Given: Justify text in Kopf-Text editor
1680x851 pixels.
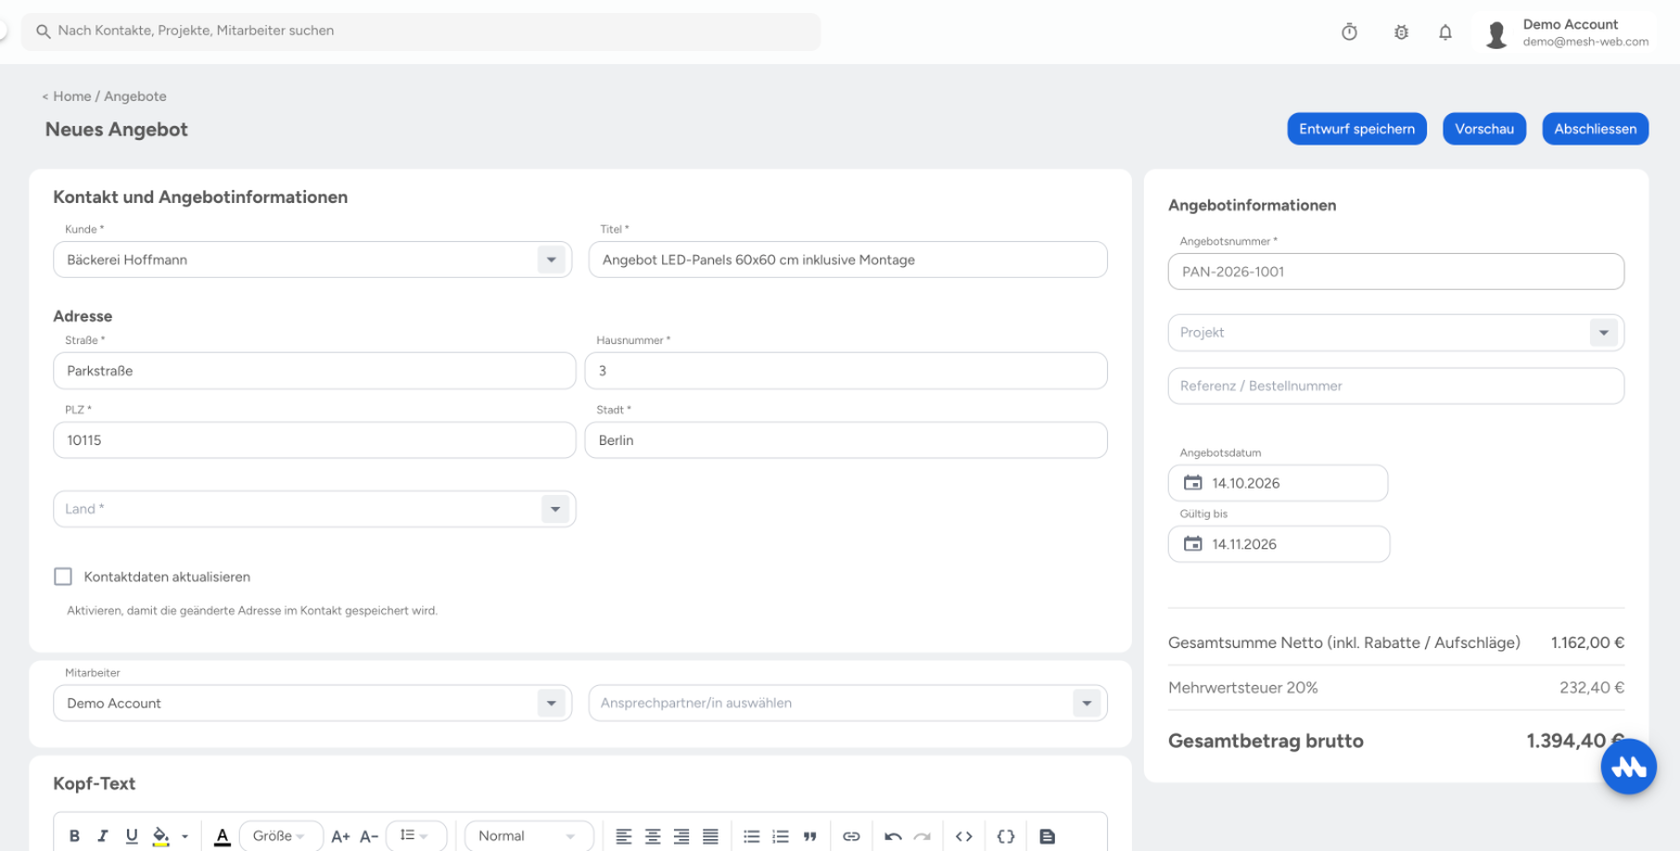Looking at the screenshot, I should (710, 836).
